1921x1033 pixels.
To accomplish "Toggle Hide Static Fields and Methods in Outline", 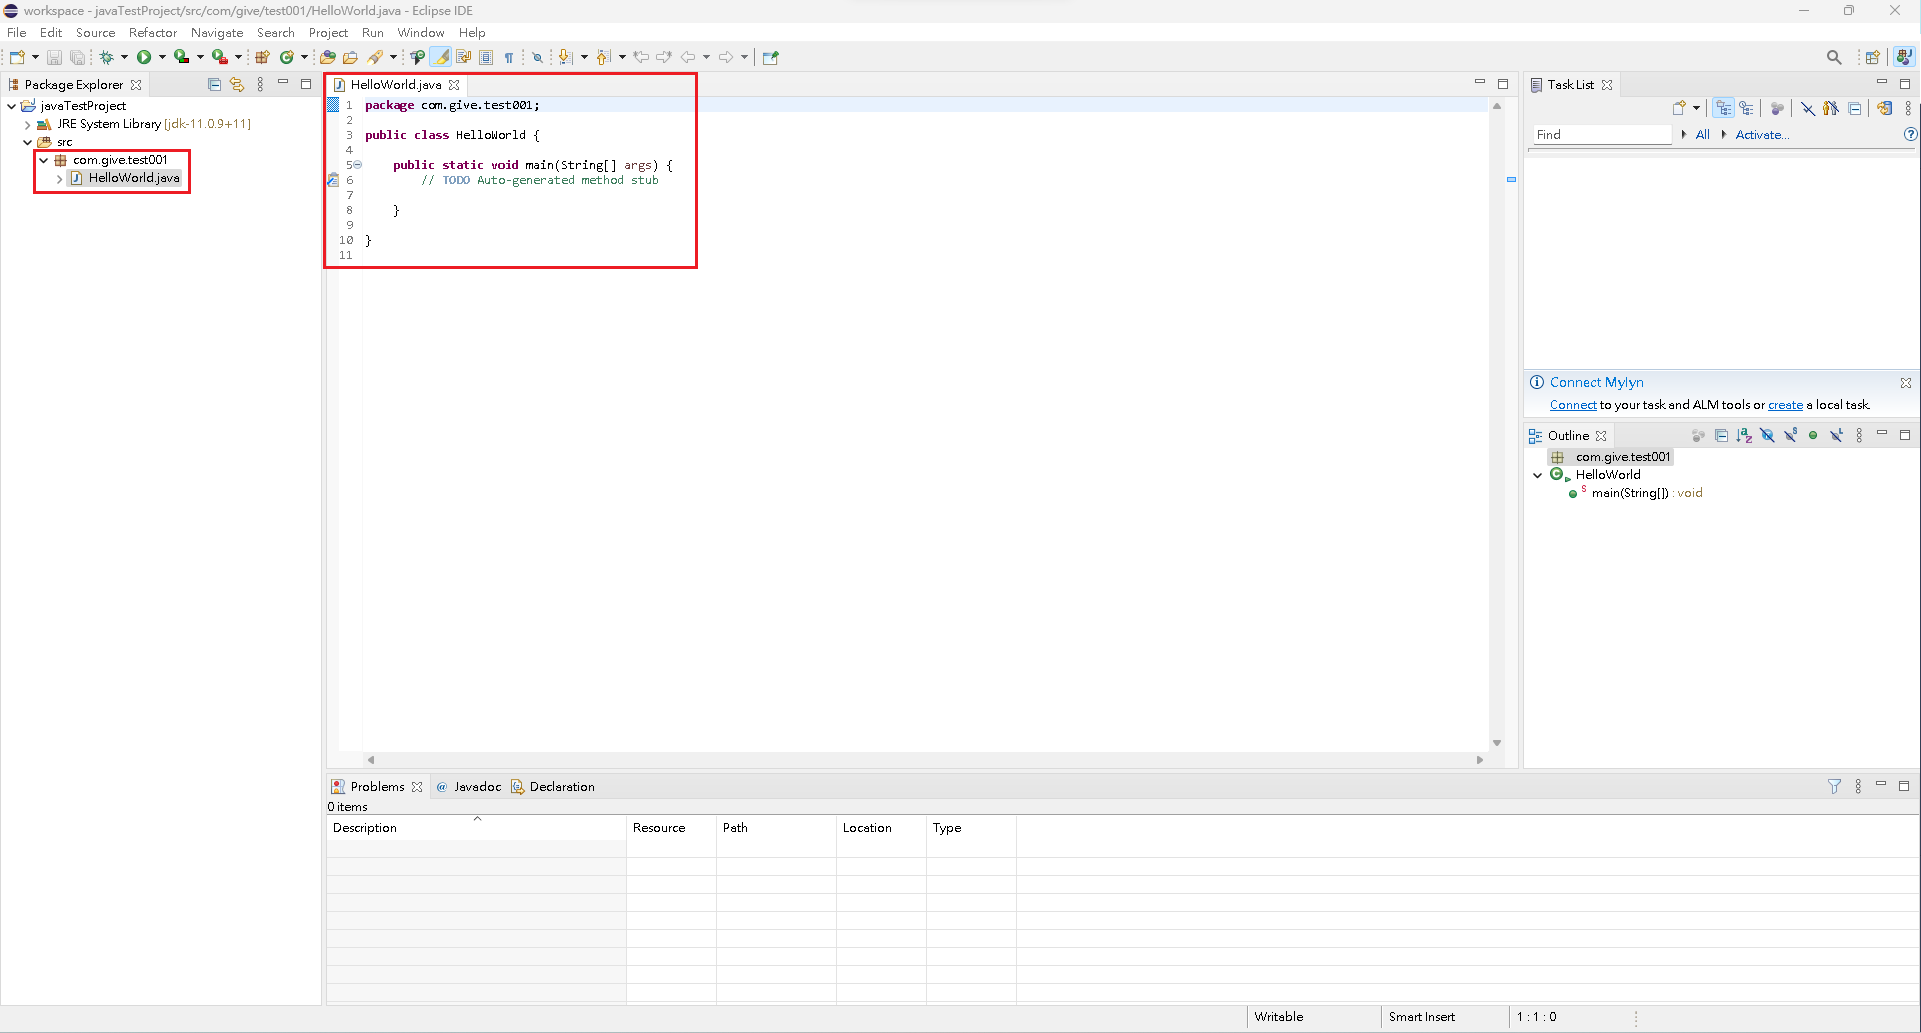I will click(x=1790, y=435).
